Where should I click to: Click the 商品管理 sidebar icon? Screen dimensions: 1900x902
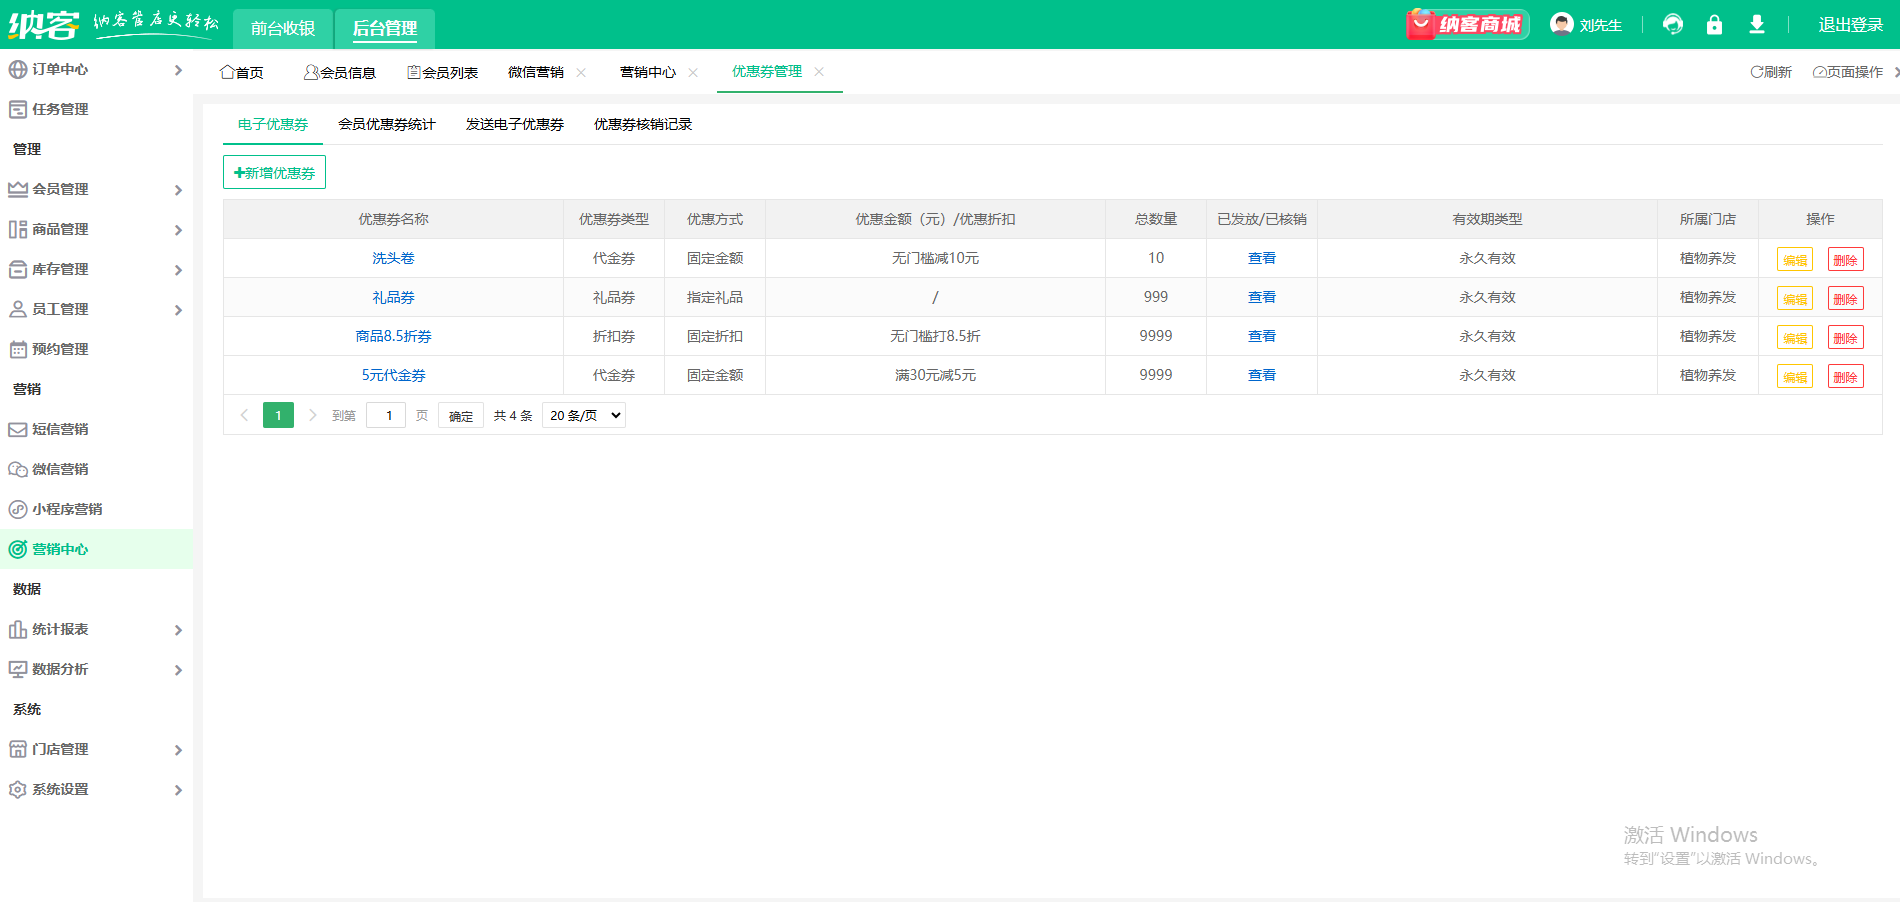[18, 229]
